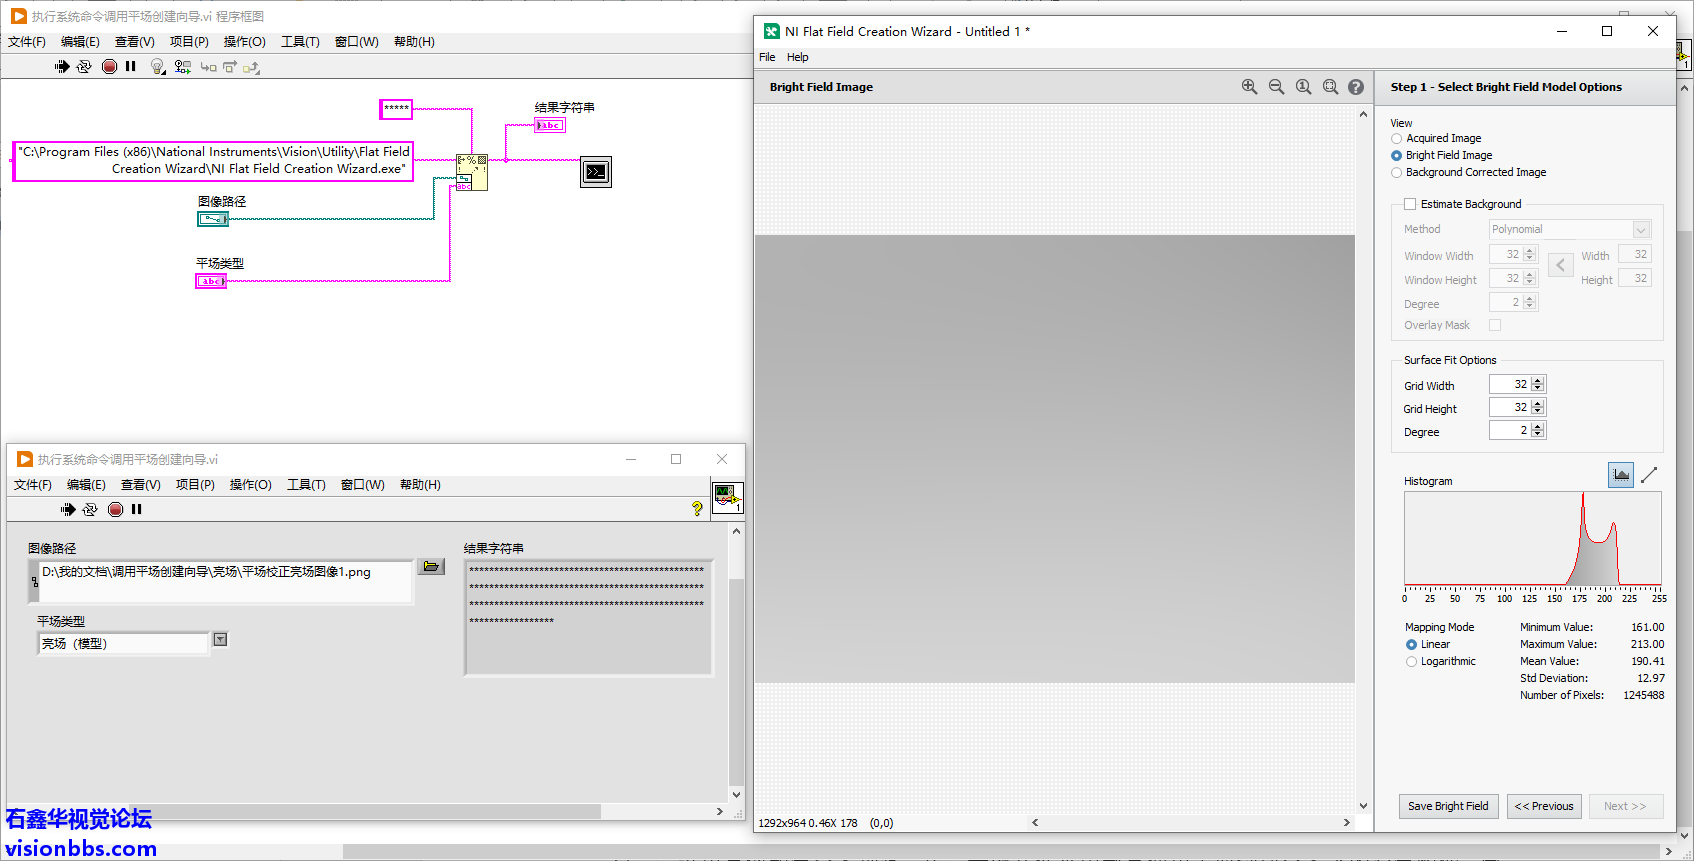Decrease the Grid Height value

(x=1538, y=411)
